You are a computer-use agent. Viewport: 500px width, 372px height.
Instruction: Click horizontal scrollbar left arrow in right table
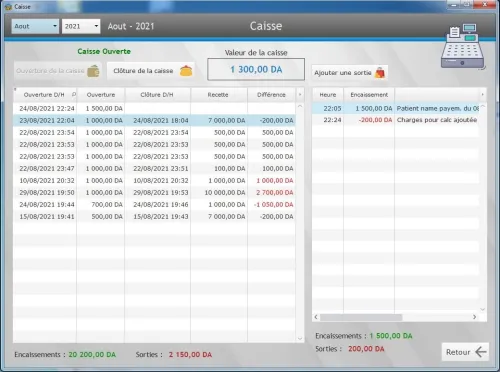316,317
